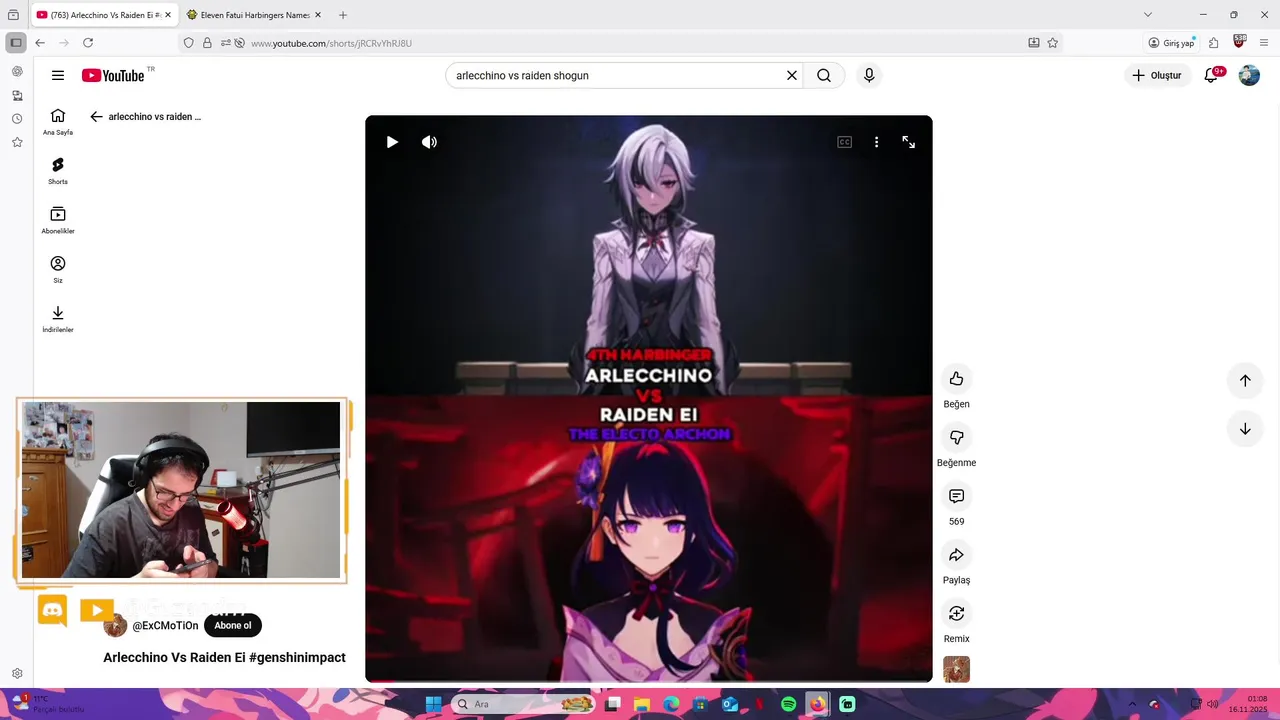Viewport: 1280px width, 720px height.
Task: Expand the short to fullscreen
Action: 908,142
